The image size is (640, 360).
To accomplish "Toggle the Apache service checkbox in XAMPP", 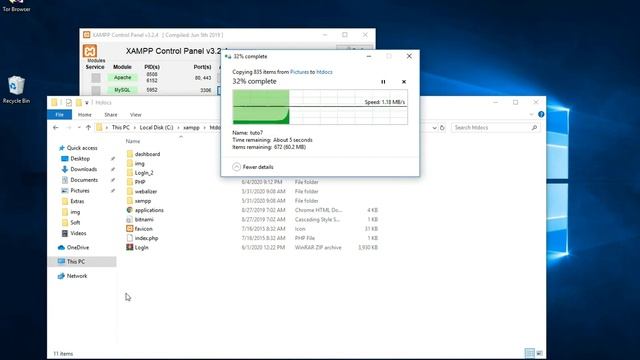I will [96, 78].
